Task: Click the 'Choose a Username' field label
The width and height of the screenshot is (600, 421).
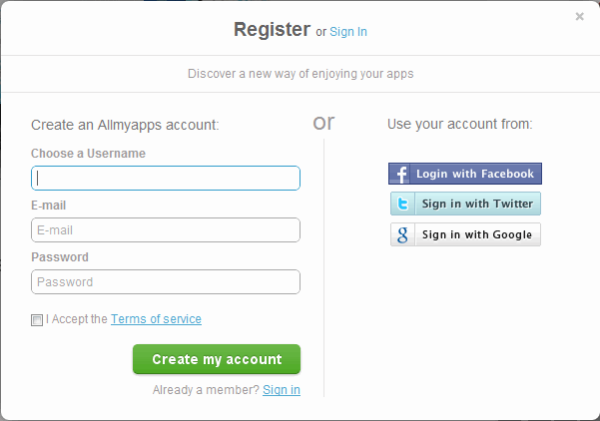Action: pyautogui.click(x=88, y=153)
